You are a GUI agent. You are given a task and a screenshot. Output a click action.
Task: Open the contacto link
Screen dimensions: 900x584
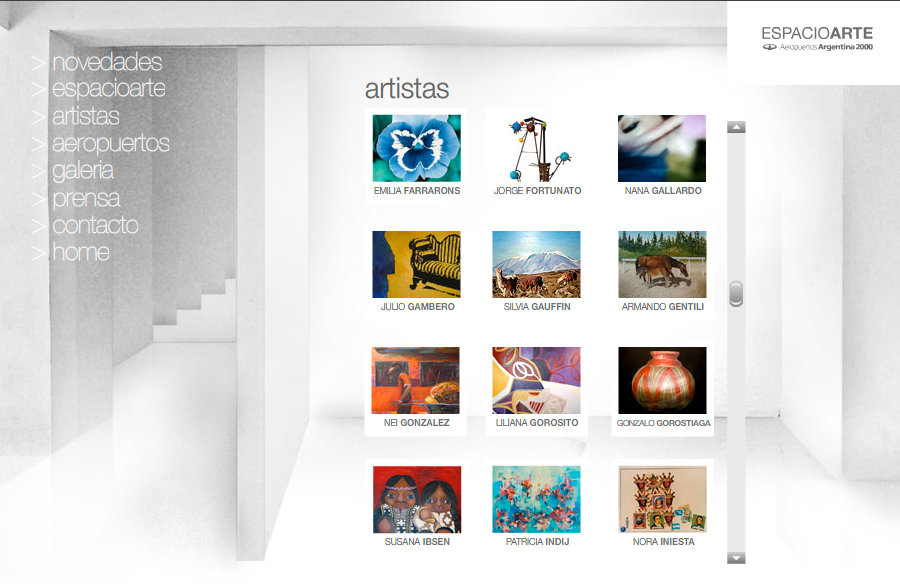[x=95, y=225]
